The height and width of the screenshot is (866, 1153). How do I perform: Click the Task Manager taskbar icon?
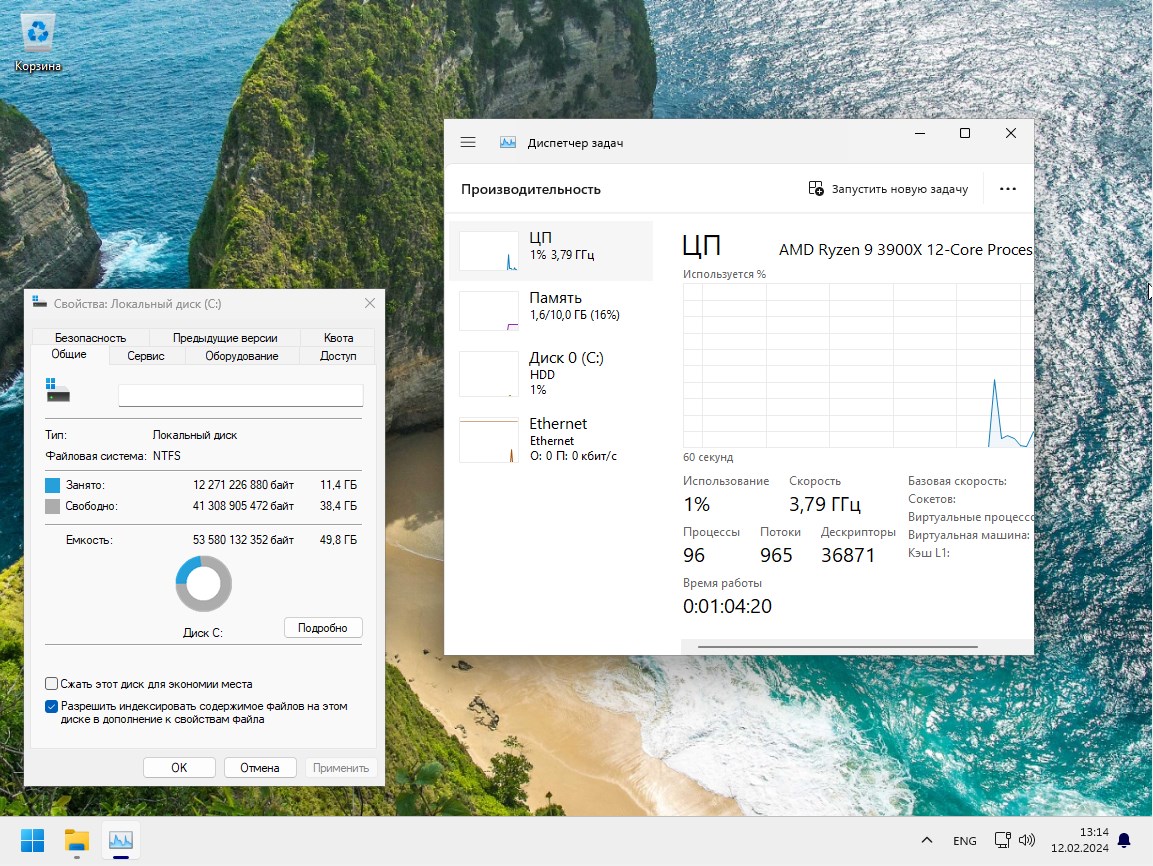click(121, 840)
